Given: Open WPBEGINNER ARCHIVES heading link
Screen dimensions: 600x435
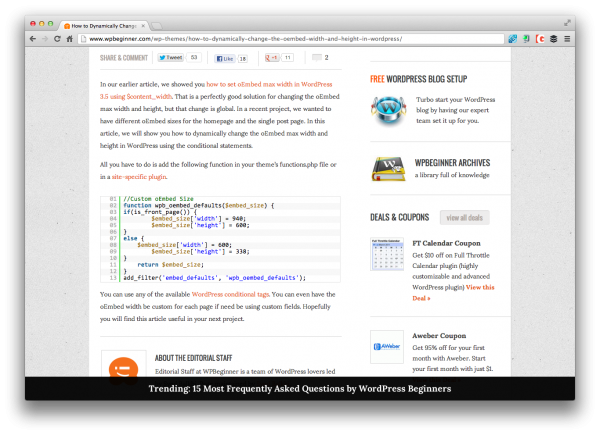Looking at the screenshot, I should point(452,163).
